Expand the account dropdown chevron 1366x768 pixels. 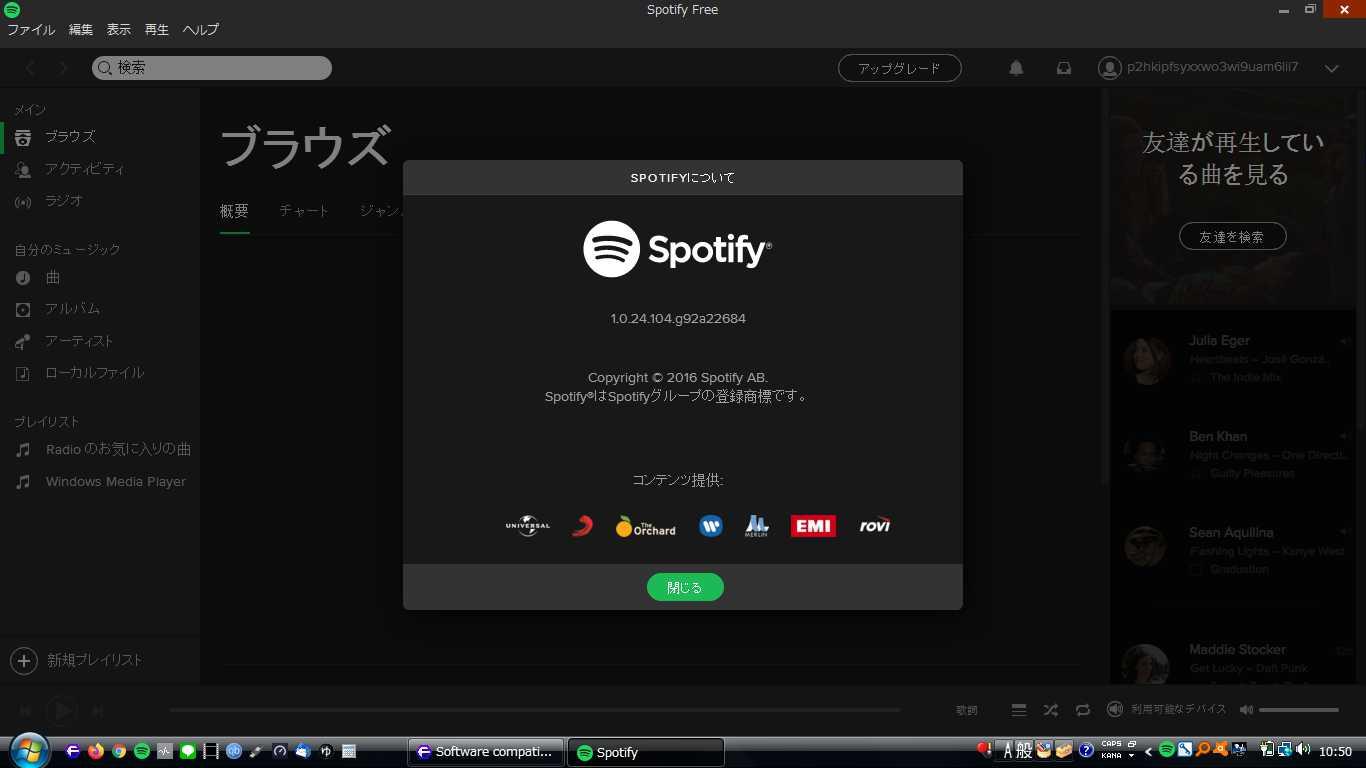click(x=1331, y=69)
